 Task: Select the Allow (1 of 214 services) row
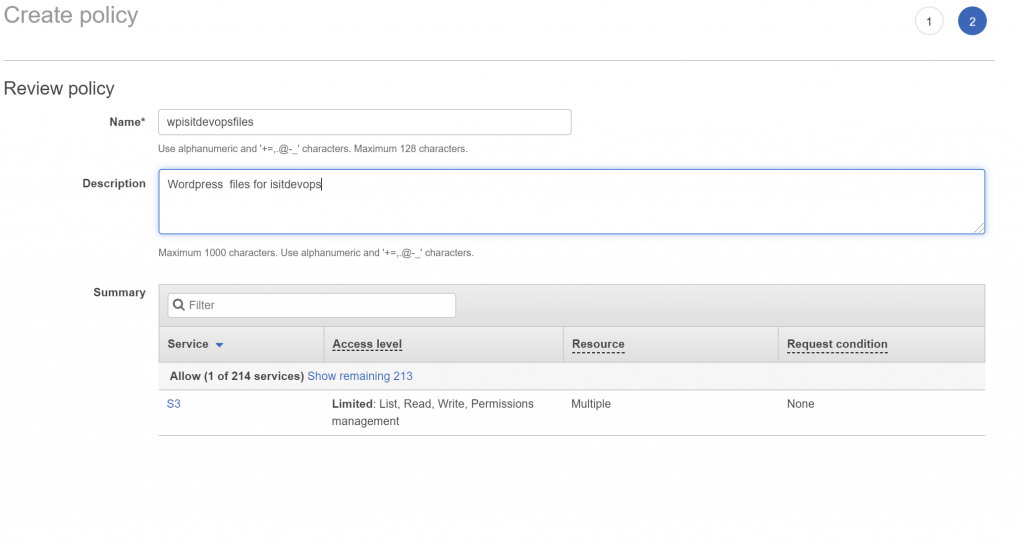click(571, 376)
